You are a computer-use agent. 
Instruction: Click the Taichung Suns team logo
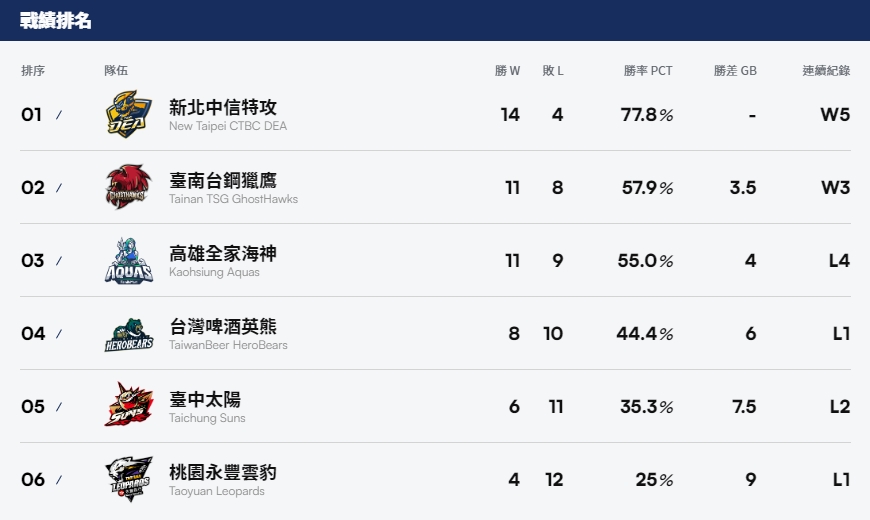pyautogui.click(x=129, y=406)
